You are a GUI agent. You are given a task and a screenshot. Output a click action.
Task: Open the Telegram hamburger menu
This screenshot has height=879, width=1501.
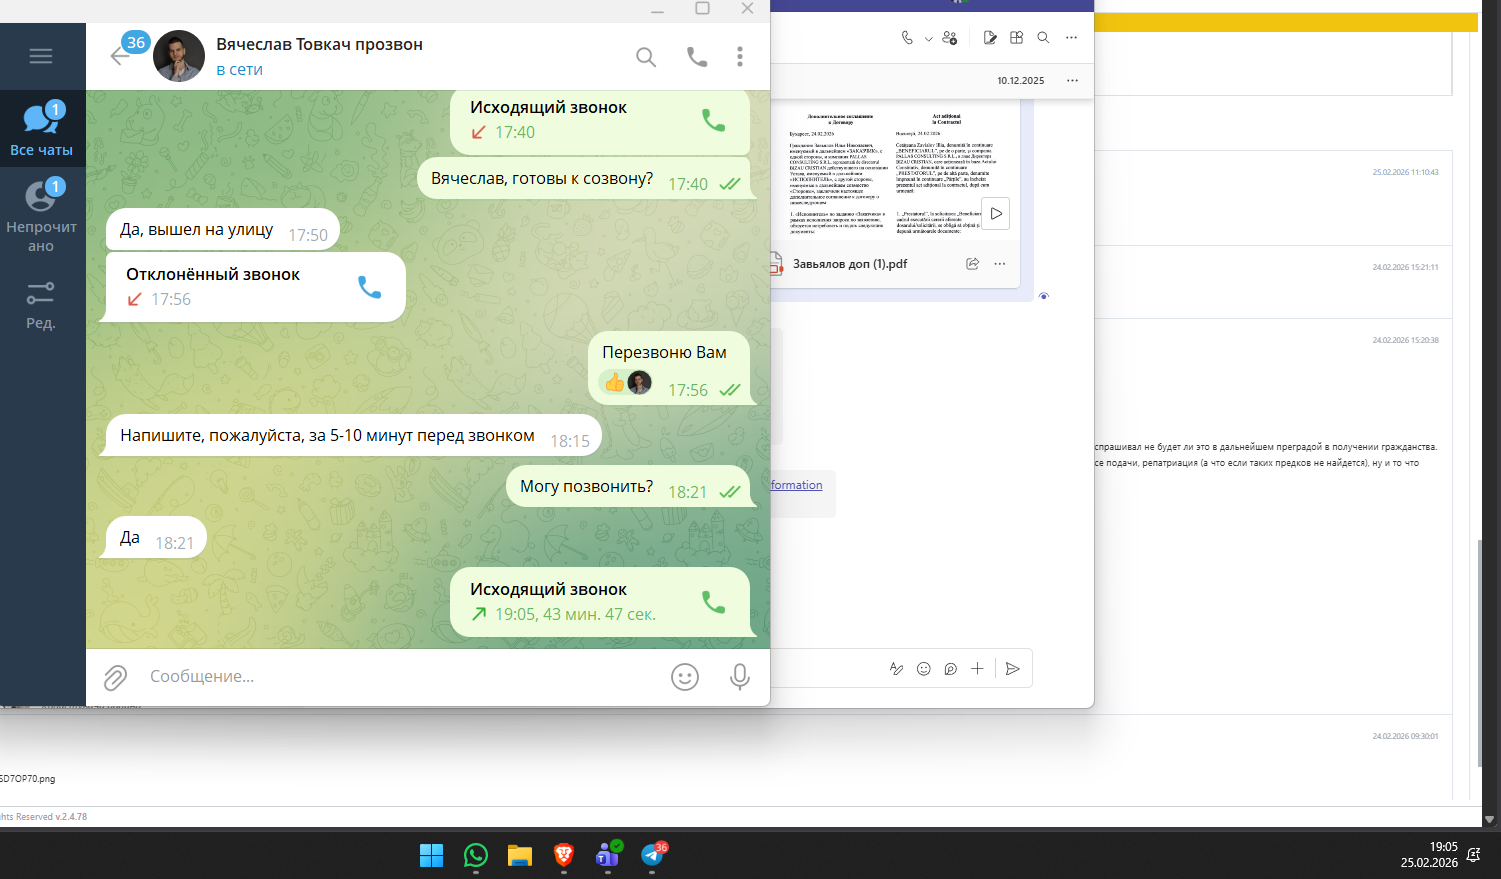(41, 56)
